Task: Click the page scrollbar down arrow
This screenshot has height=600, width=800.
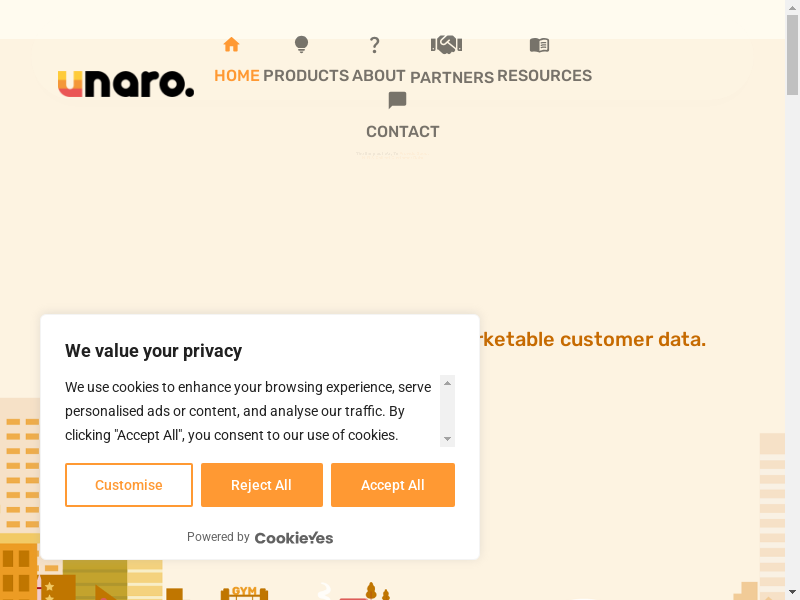Action: [792, 592]
